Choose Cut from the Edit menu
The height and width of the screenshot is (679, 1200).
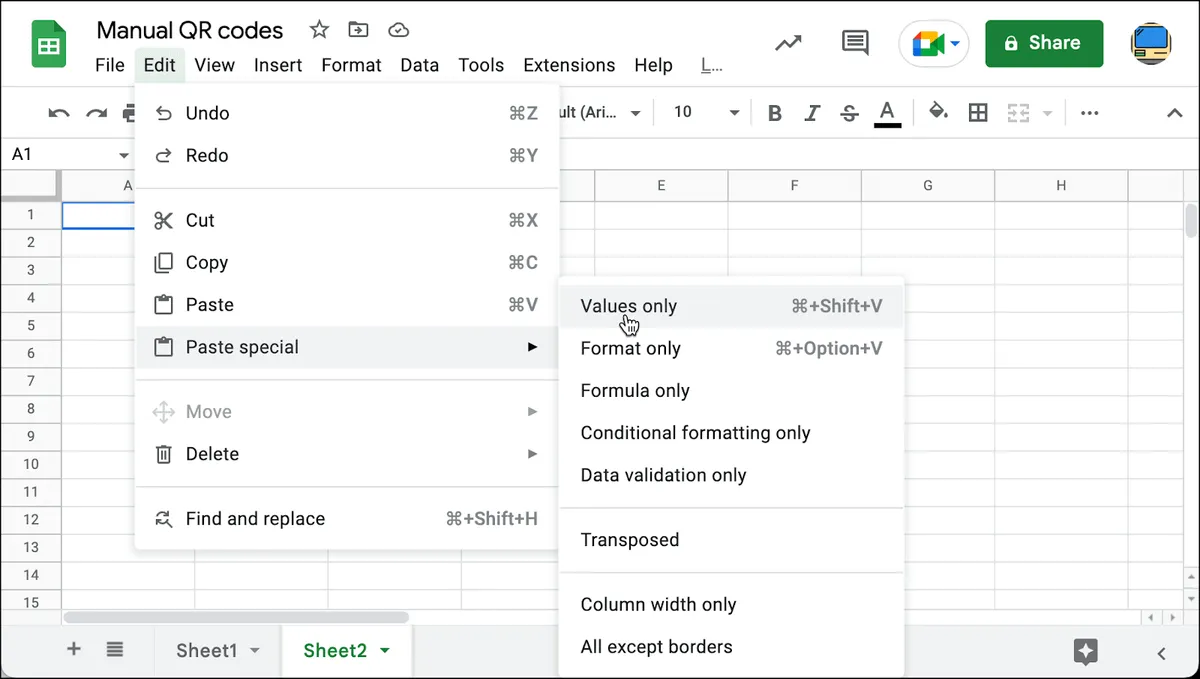(346, 220)
